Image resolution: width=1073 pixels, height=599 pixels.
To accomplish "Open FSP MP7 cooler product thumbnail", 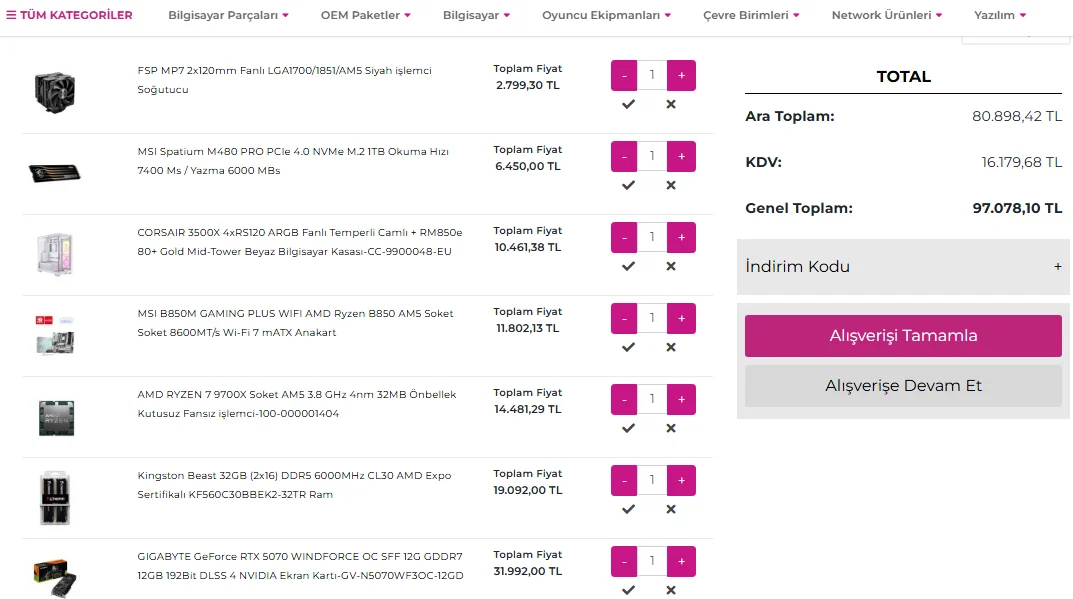I will tap(55, 92).
